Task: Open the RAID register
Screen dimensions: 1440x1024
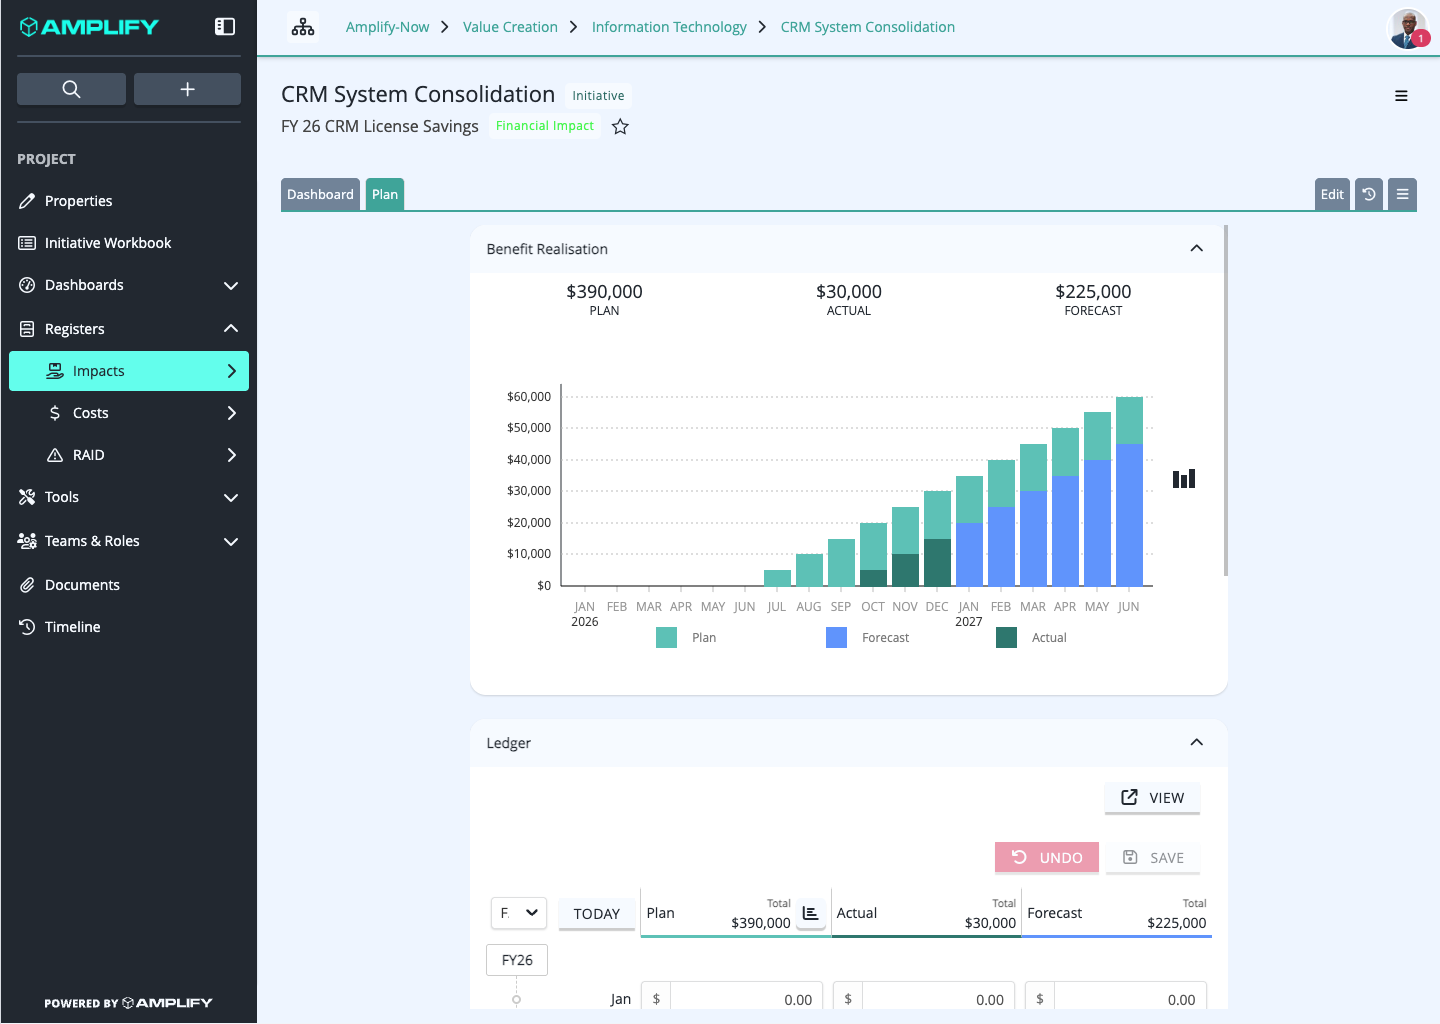Action: pos(129,455)
